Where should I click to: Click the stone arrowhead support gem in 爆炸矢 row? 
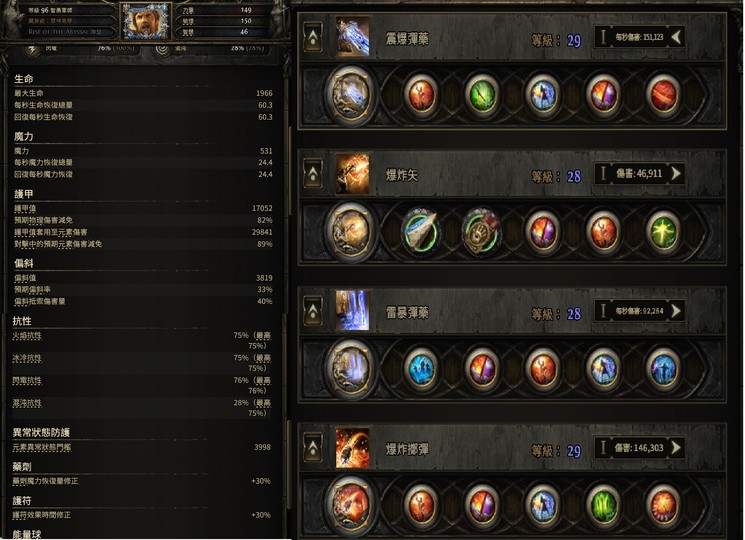pyautogui.click(x=420, y=231)
